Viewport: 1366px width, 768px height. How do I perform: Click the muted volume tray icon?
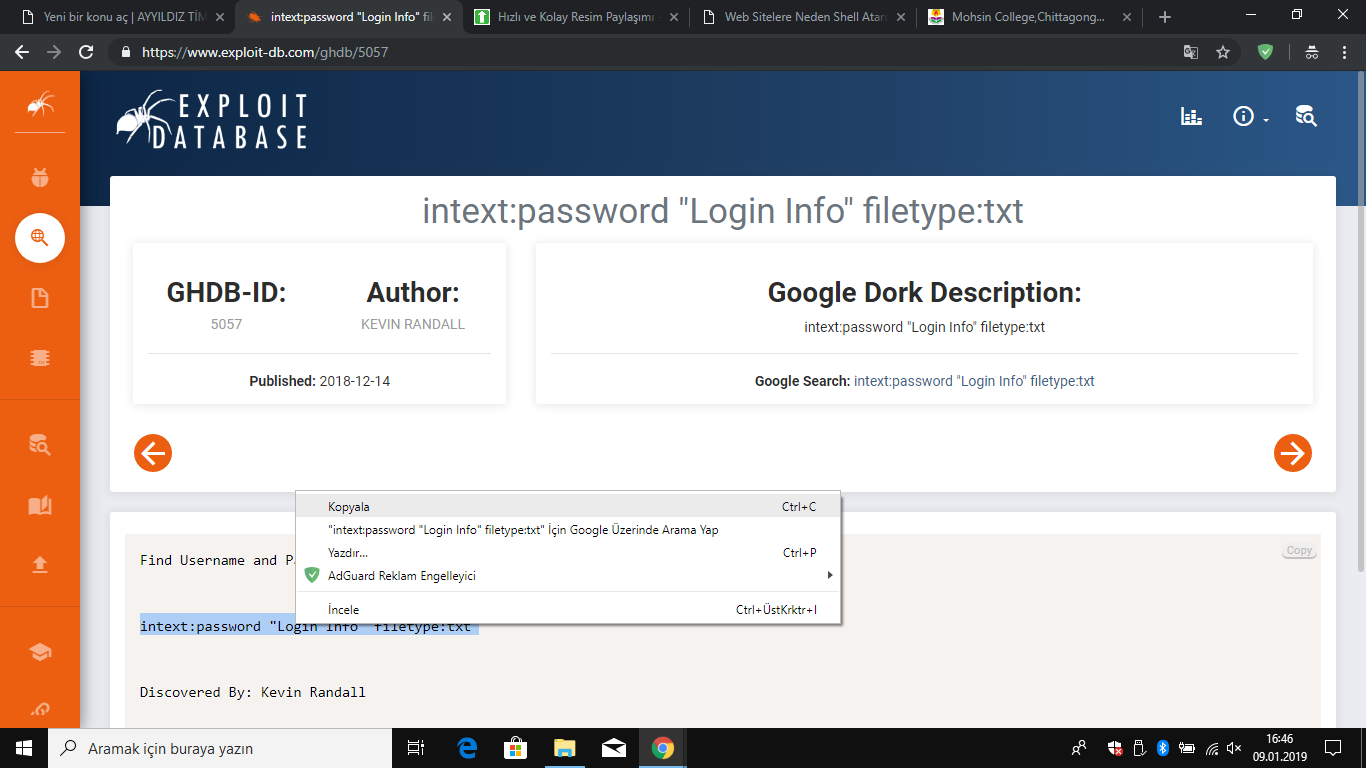click(x=1235, y=748)
